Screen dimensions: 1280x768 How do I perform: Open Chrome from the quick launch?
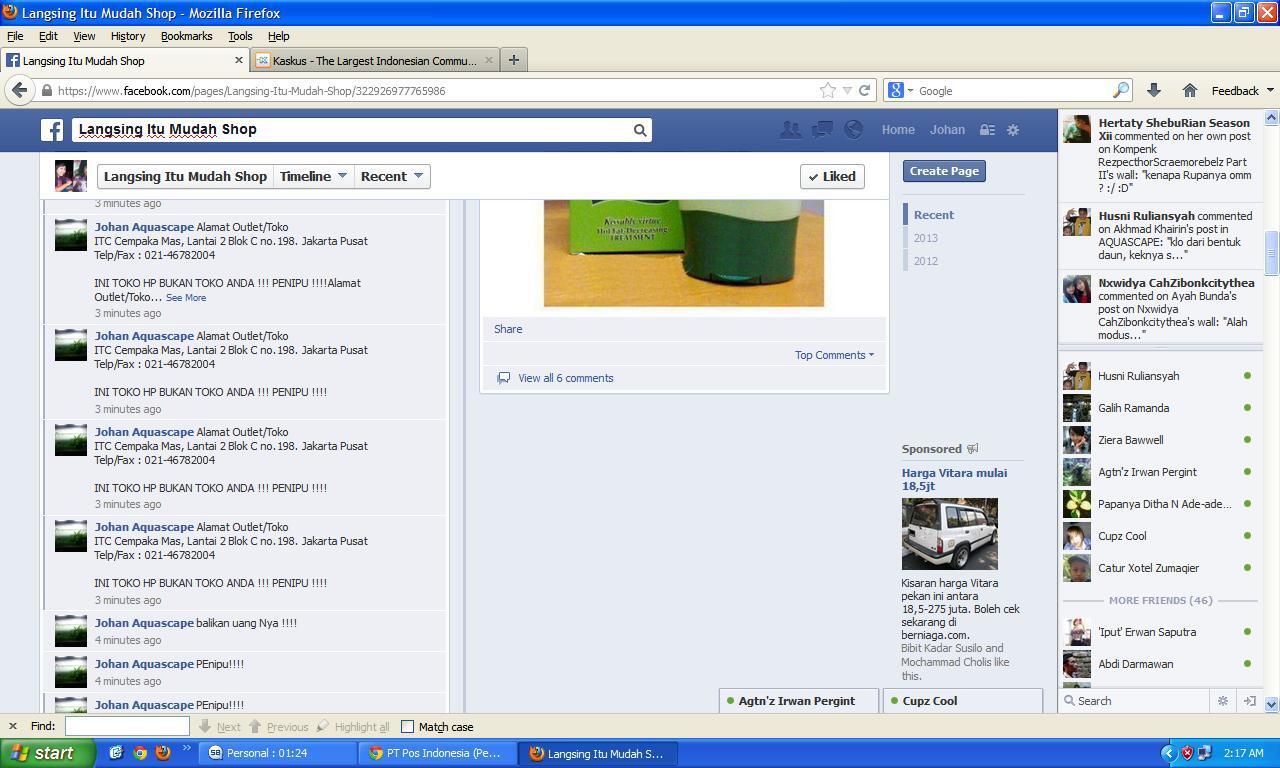(x=140, y=753)
